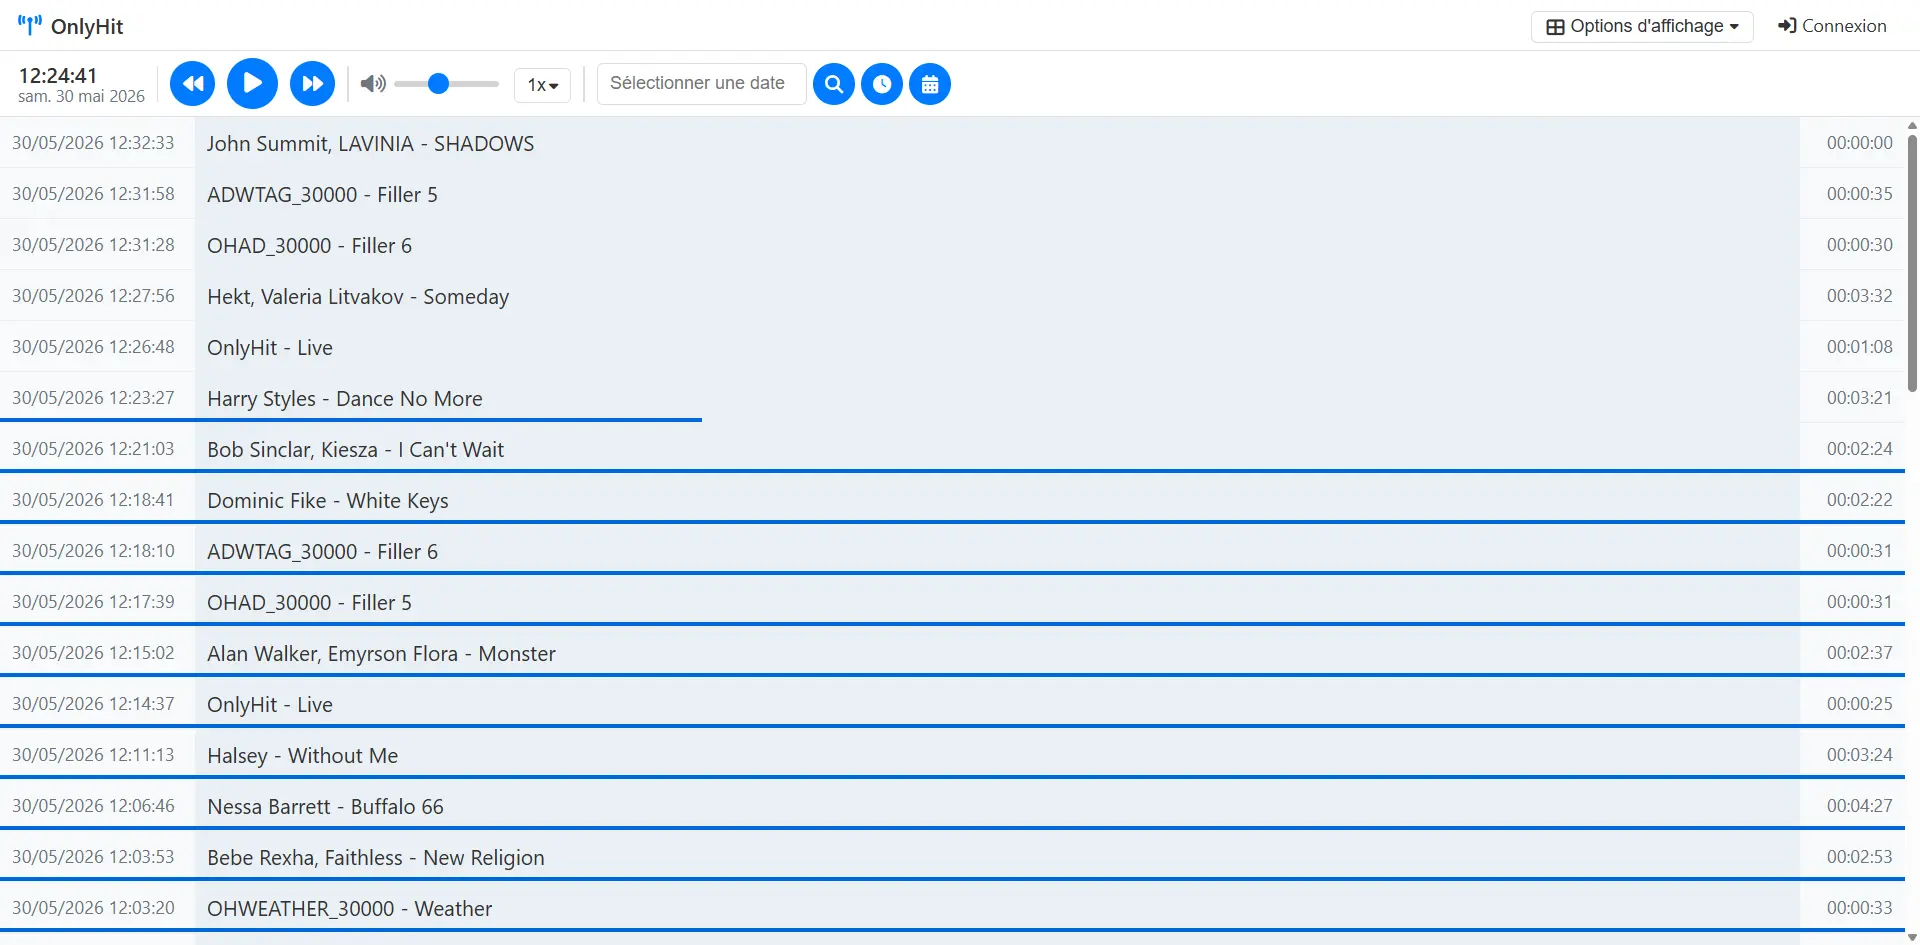Click timestamp 30/05/2026 12:27:56
The width and height of the screenshot is (1920, 945).
click(x=93, y=296)
